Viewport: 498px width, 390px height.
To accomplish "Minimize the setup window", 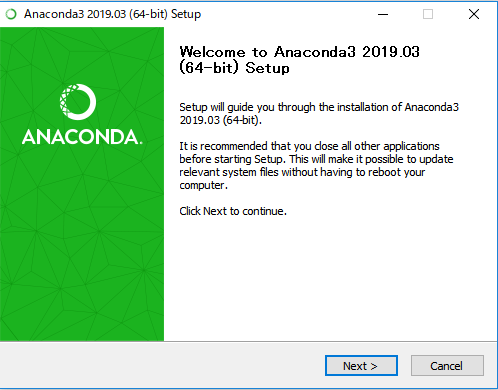I will click(x=383, y=14).
